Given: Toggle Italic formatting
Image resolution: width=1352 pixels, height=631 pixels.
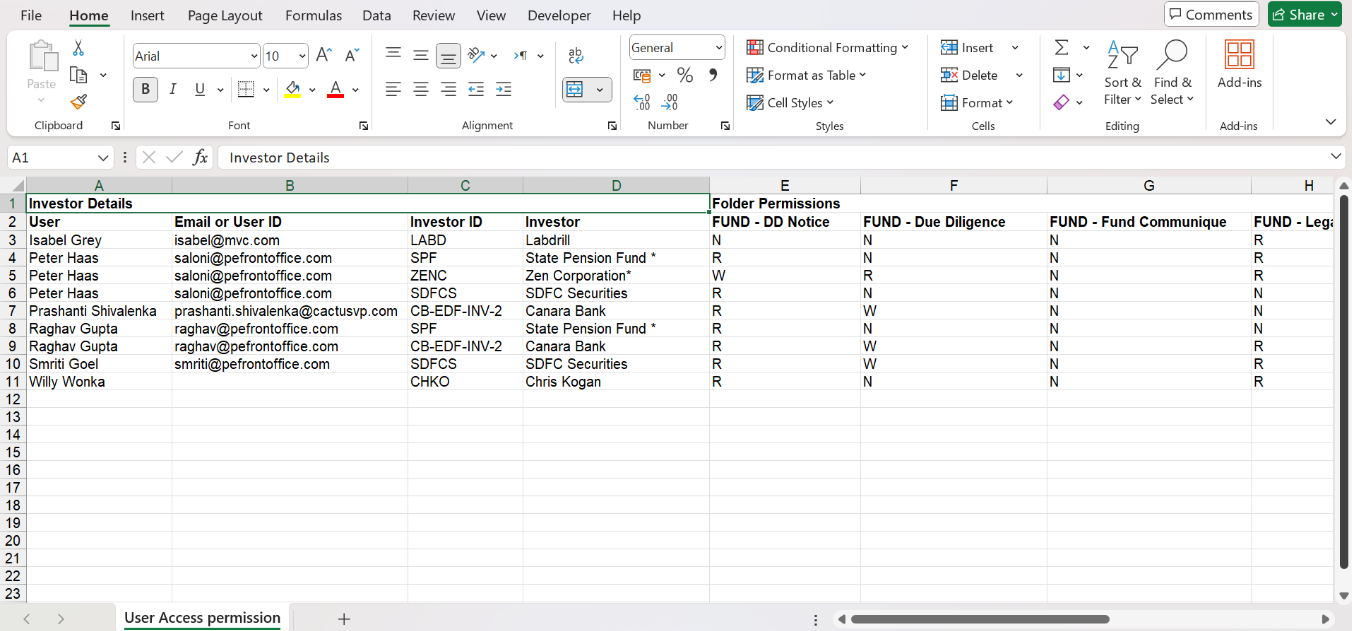Looking at the screenshot, I should coord(173,90).
